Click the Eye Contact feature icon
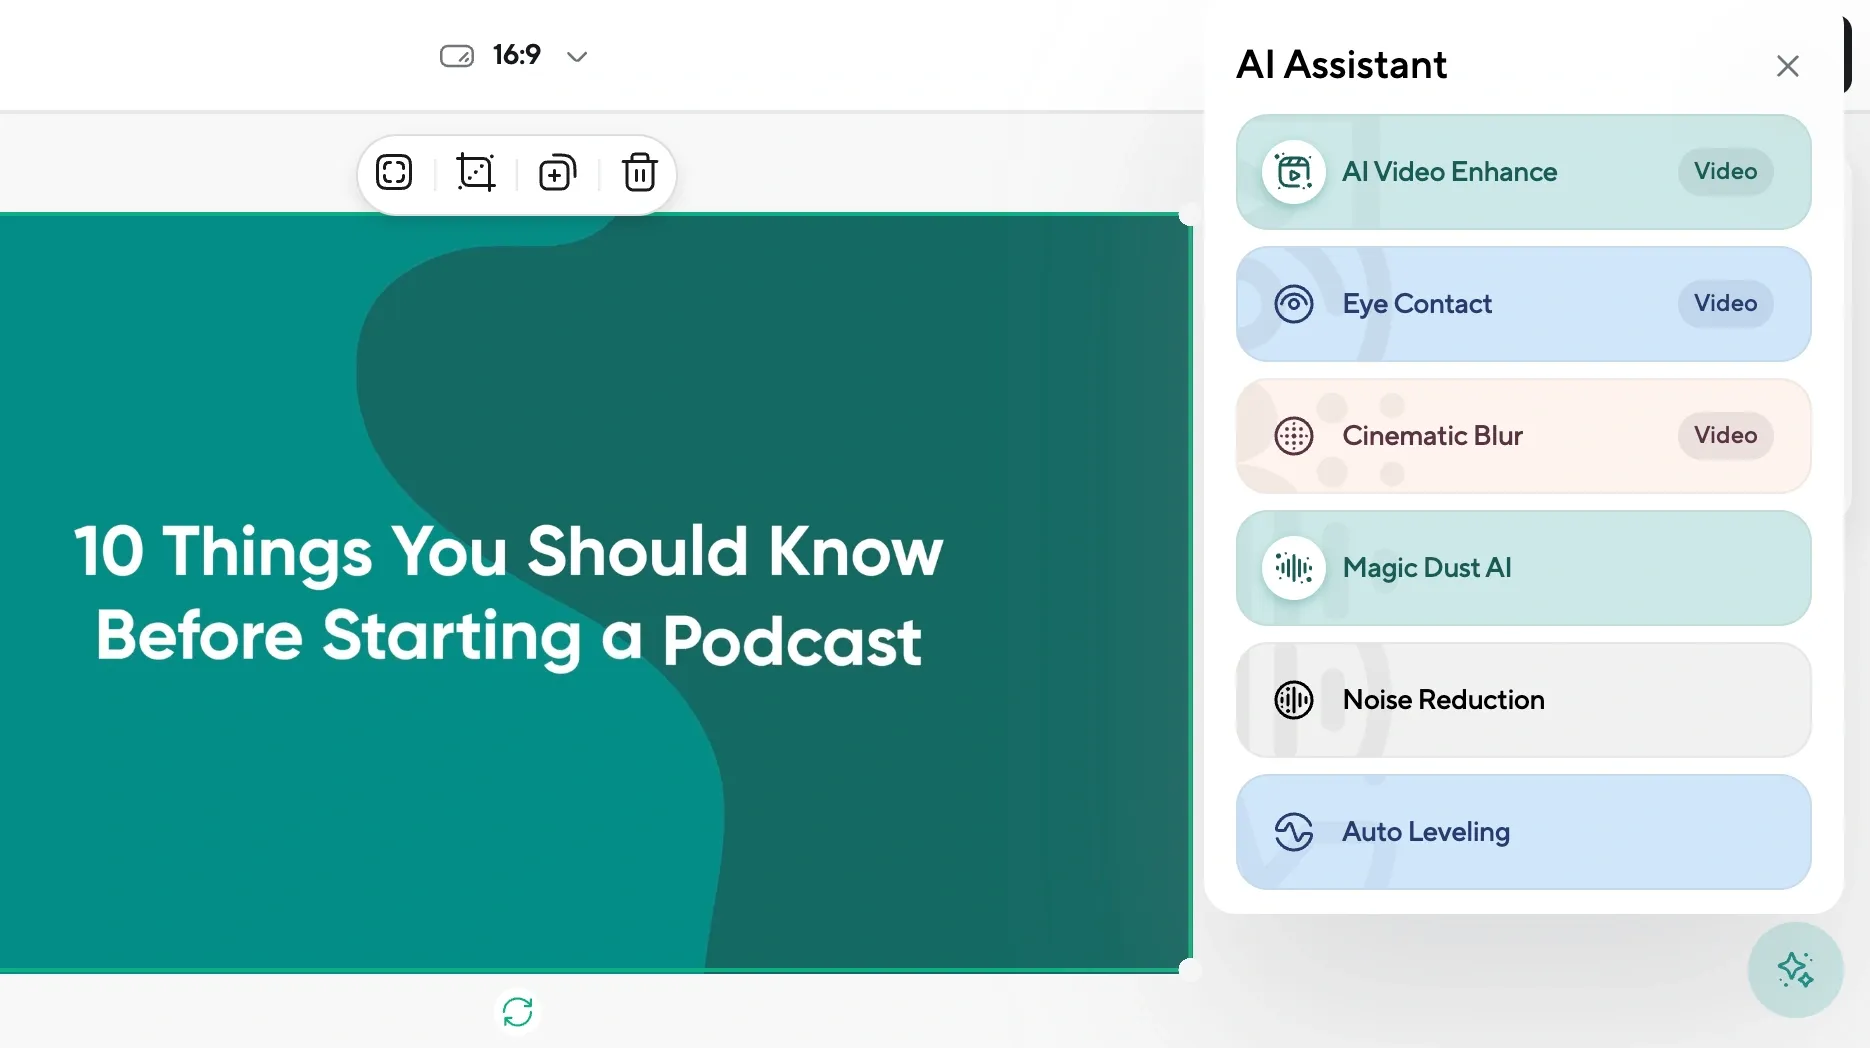 [1294, 303]
